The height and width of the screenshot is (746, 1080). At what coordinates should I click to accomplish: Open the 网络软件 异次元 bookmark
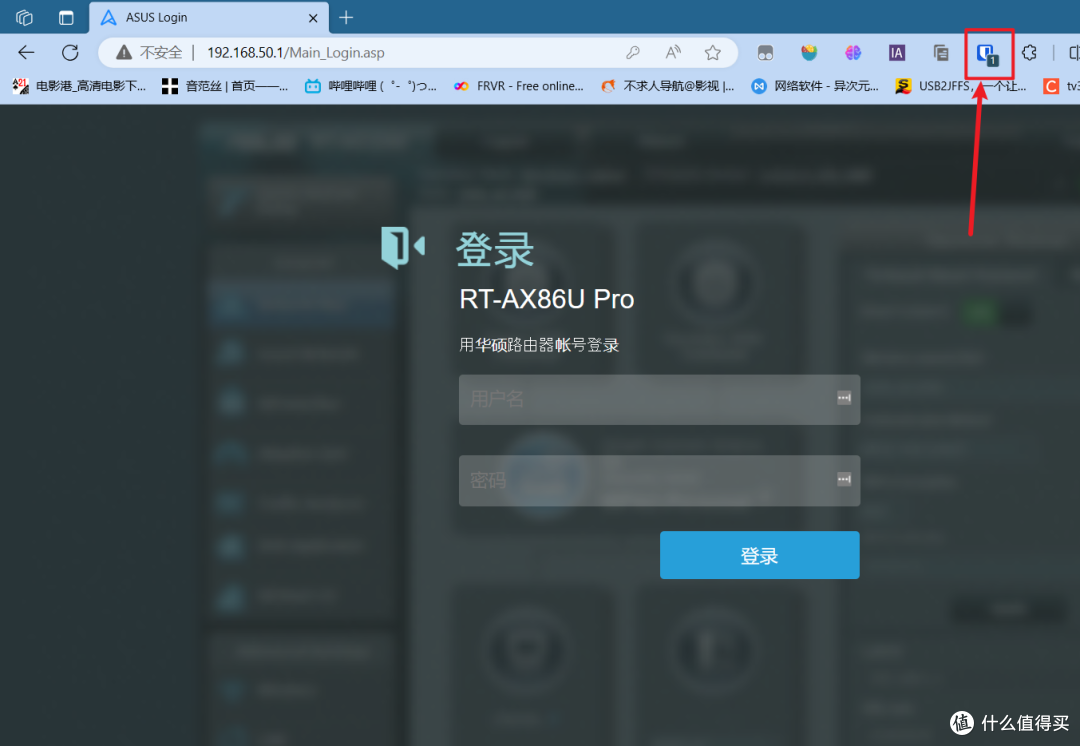point(815,86)
